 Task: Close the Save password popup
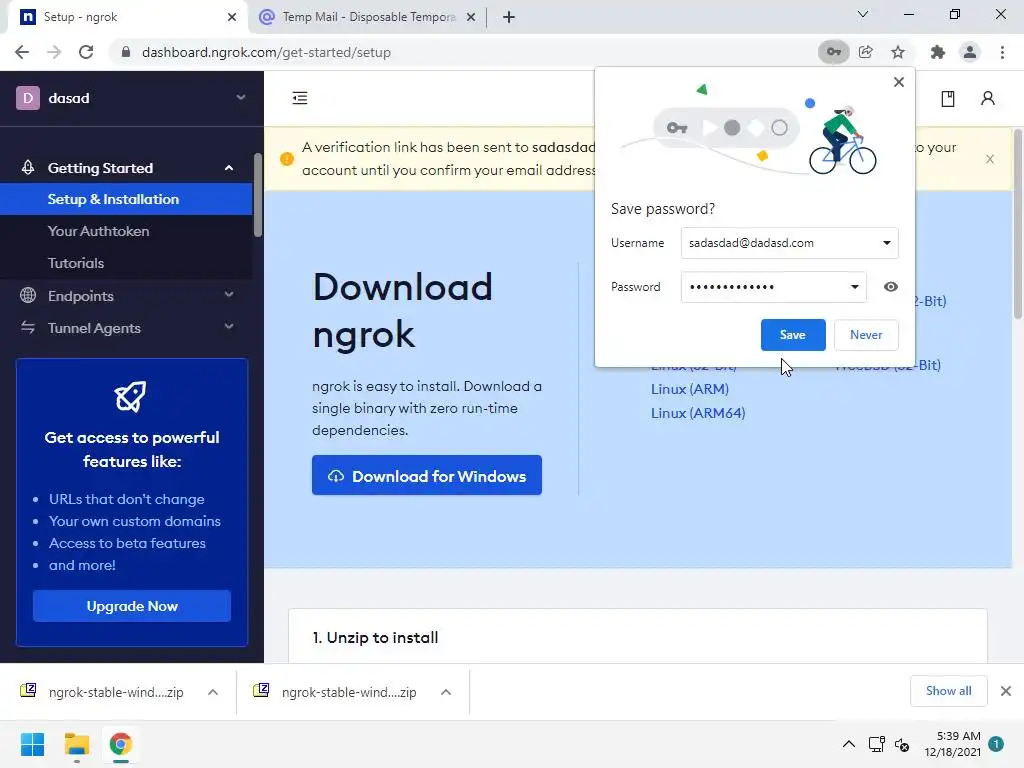click(x=899, y=82)
